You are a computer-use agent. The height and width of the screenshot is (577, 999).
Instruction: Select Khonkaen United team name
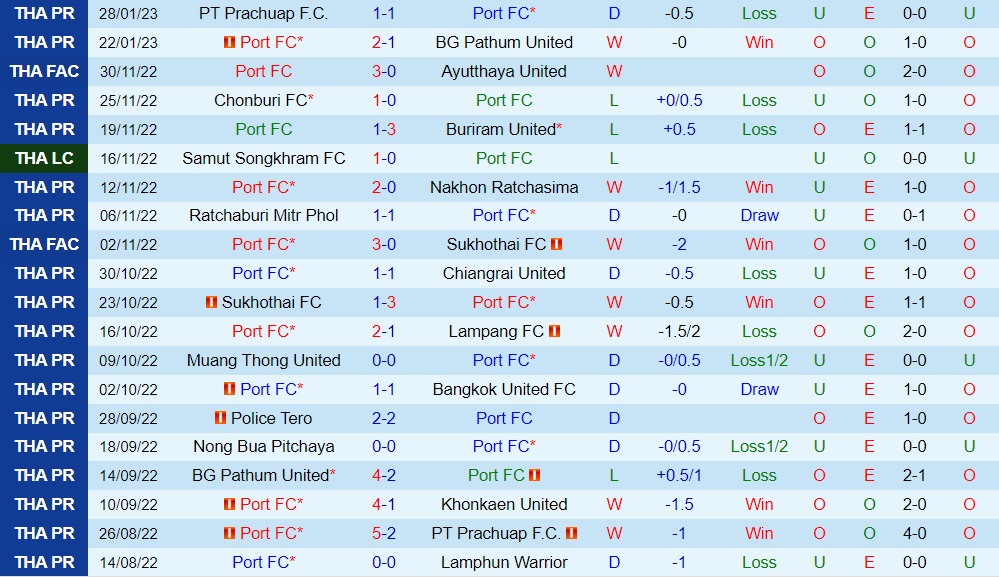[504, 504]
